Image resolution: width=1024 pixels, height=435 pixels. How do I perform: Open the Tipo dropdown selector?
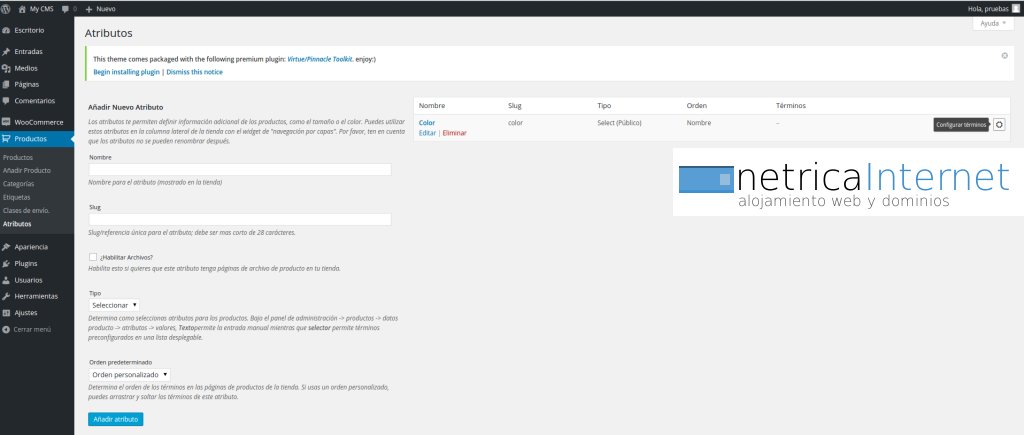(x=114, y=304)
